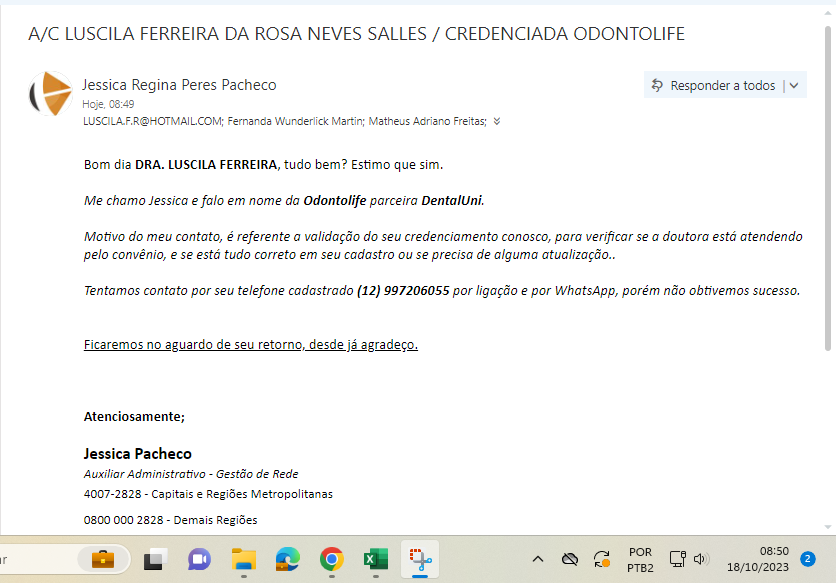
Task: Click the scroll-up arrow at top right
Action: (x=827, y=13)
